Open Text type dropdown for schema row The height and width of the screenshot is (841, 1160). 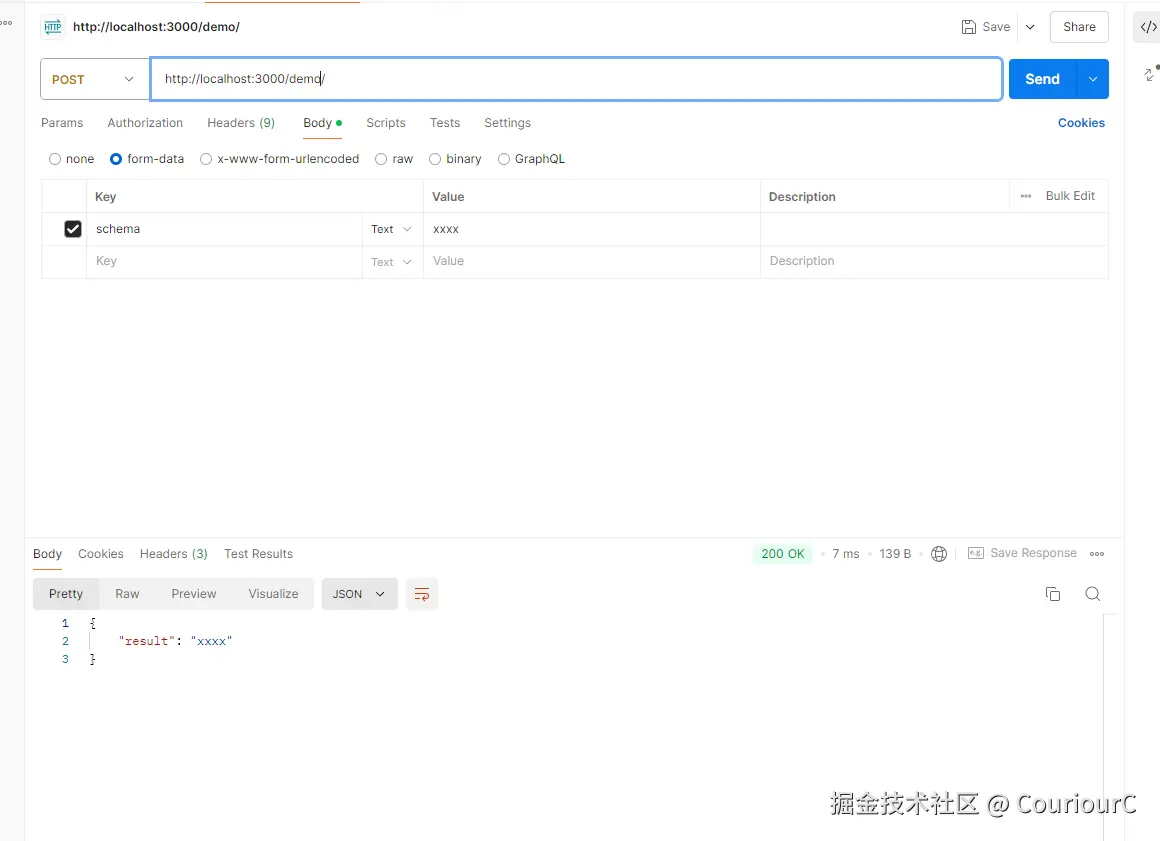click(391, 229)
